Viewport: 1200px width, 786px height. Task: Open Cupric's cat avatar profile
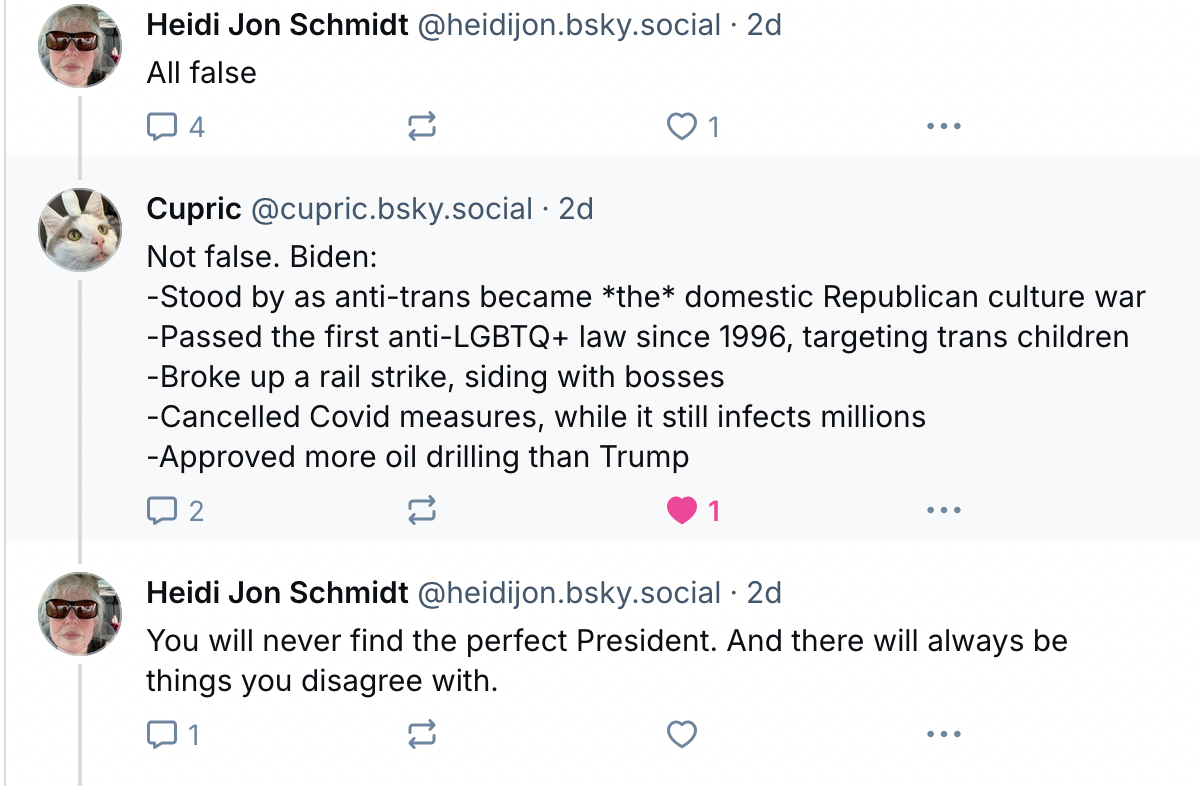(80, 230)
